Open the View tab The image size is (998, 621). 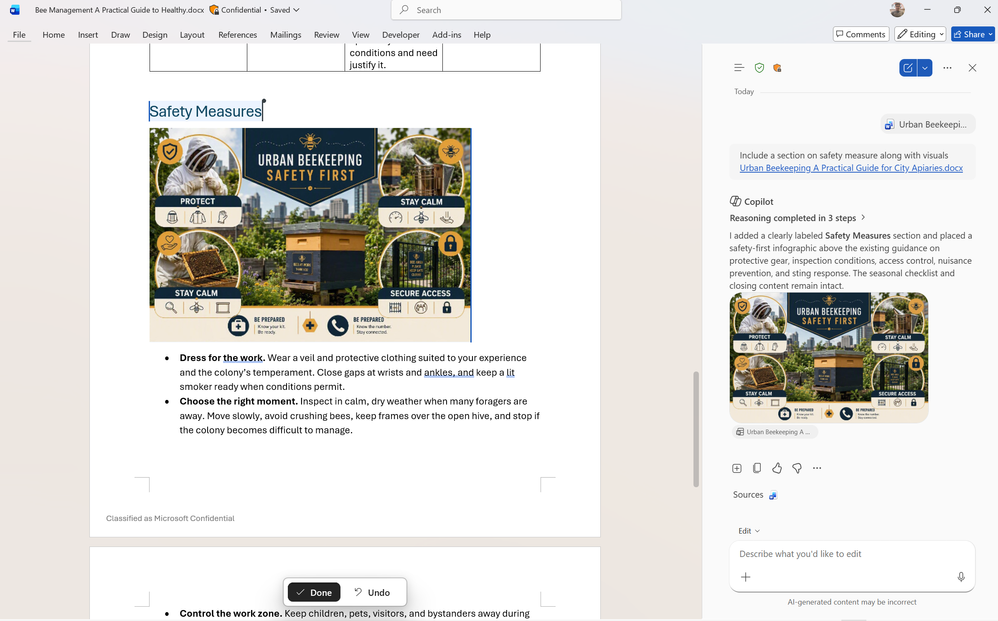click(x=360, y=34)
